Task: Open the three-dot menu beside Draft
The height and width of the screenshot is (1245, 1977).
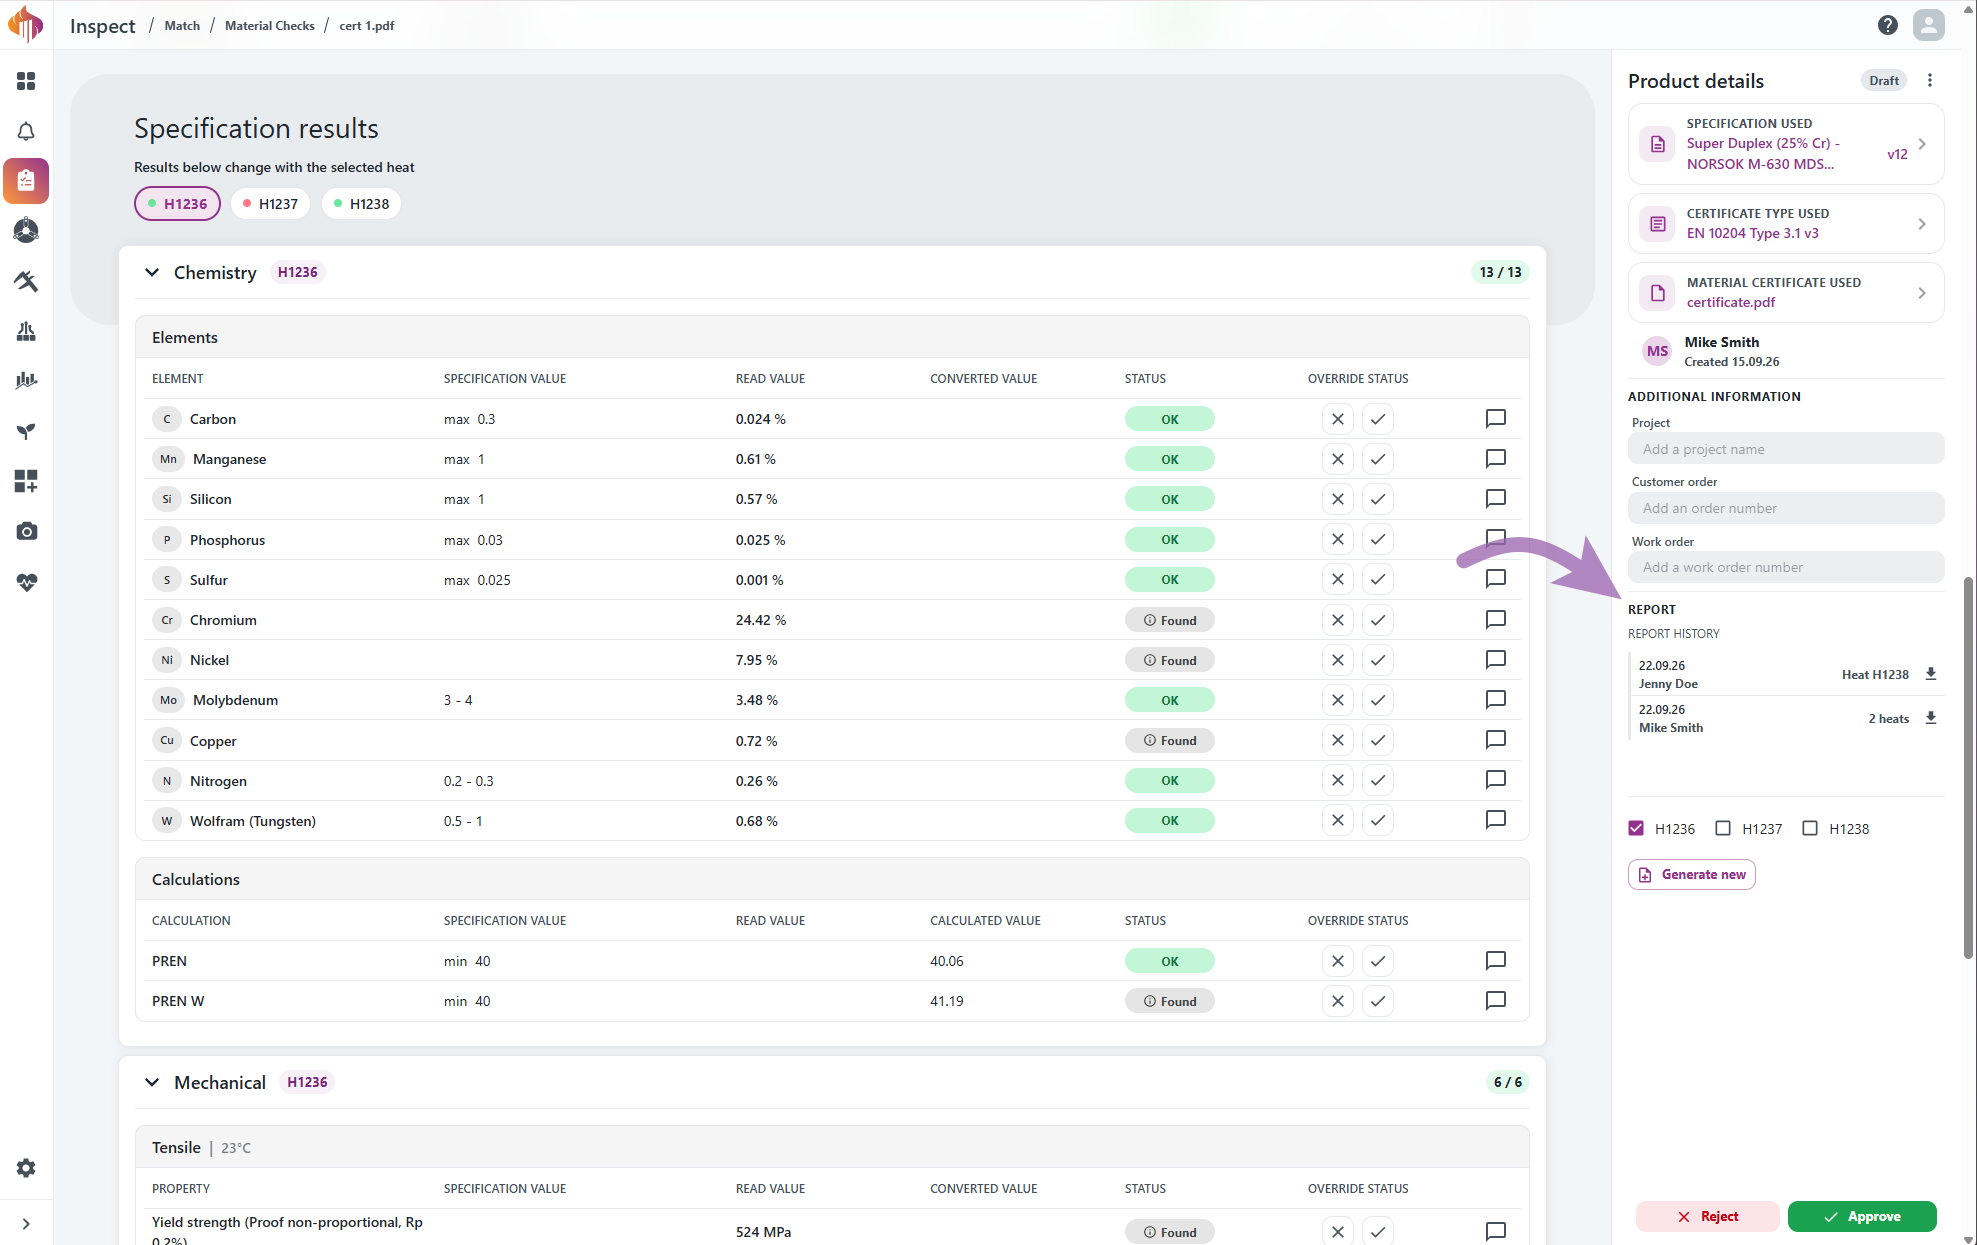Action: (1930, 81)
